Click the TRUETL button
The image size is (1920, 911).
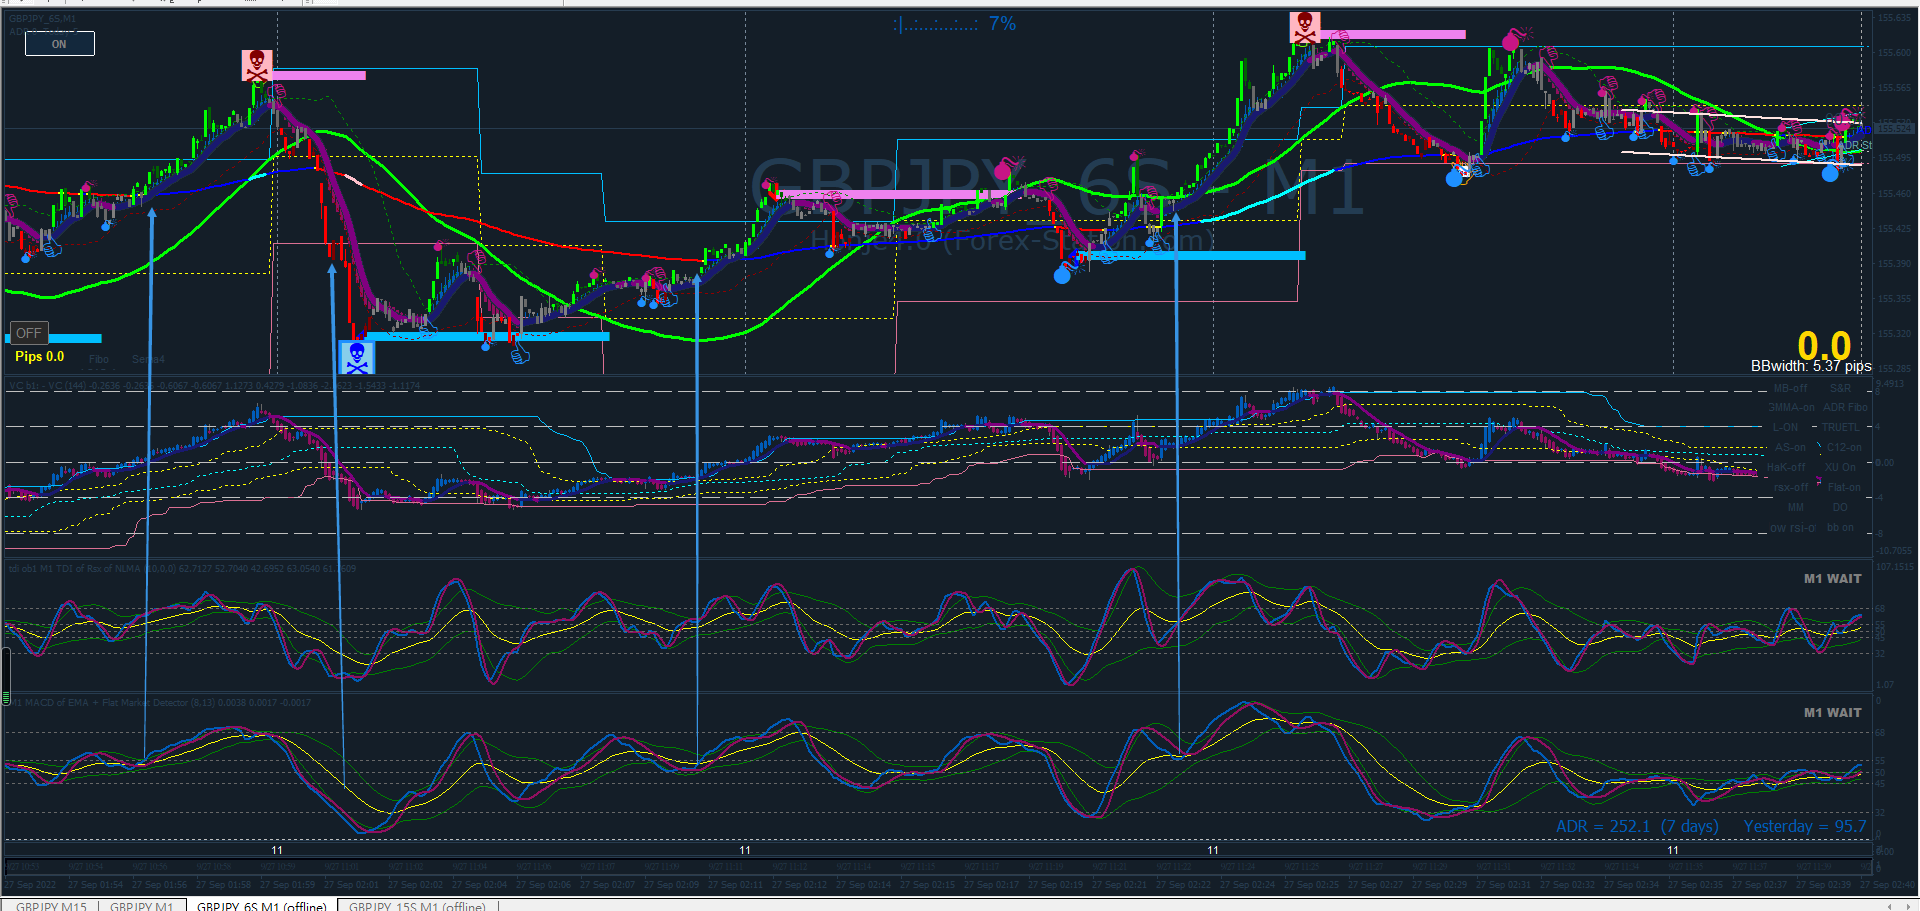point(1841,427)
